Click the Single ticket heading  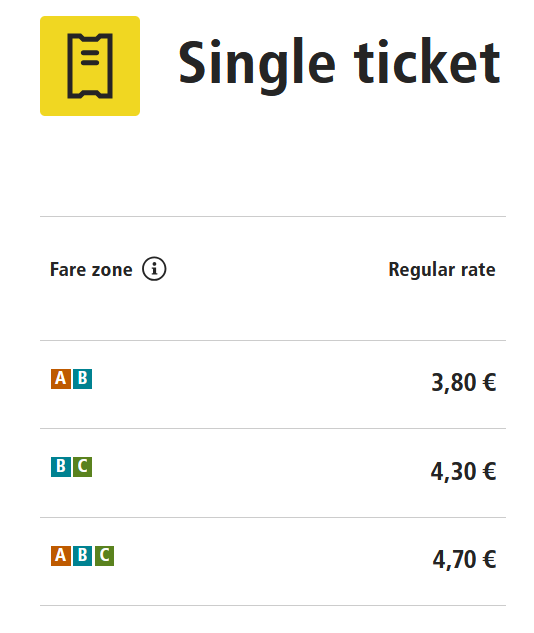coord(339,65)
